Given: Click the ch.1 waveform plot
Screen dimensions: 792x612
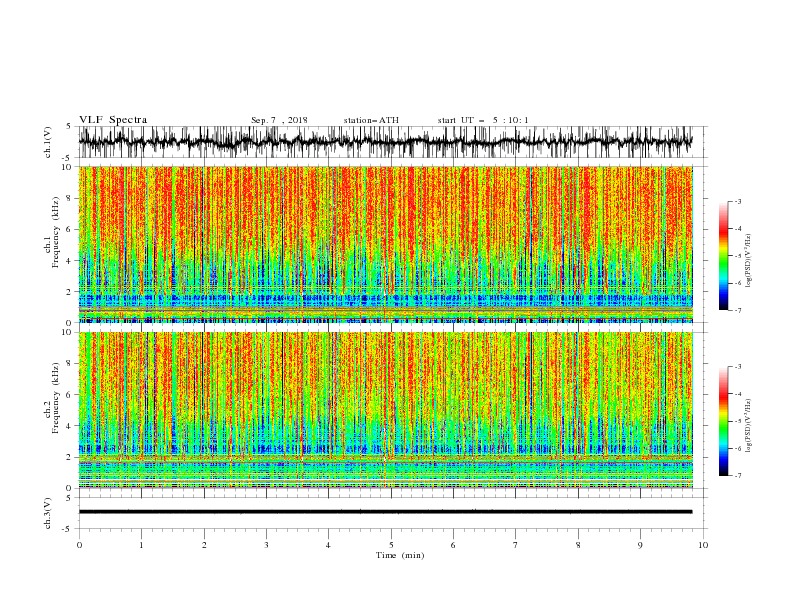Looking at the screenshot, I should tap(385, 142).
